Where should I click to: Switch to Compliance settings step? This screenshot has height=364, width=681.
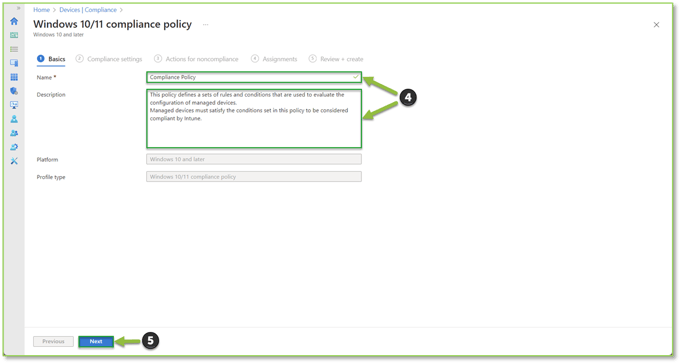point(109,59)
